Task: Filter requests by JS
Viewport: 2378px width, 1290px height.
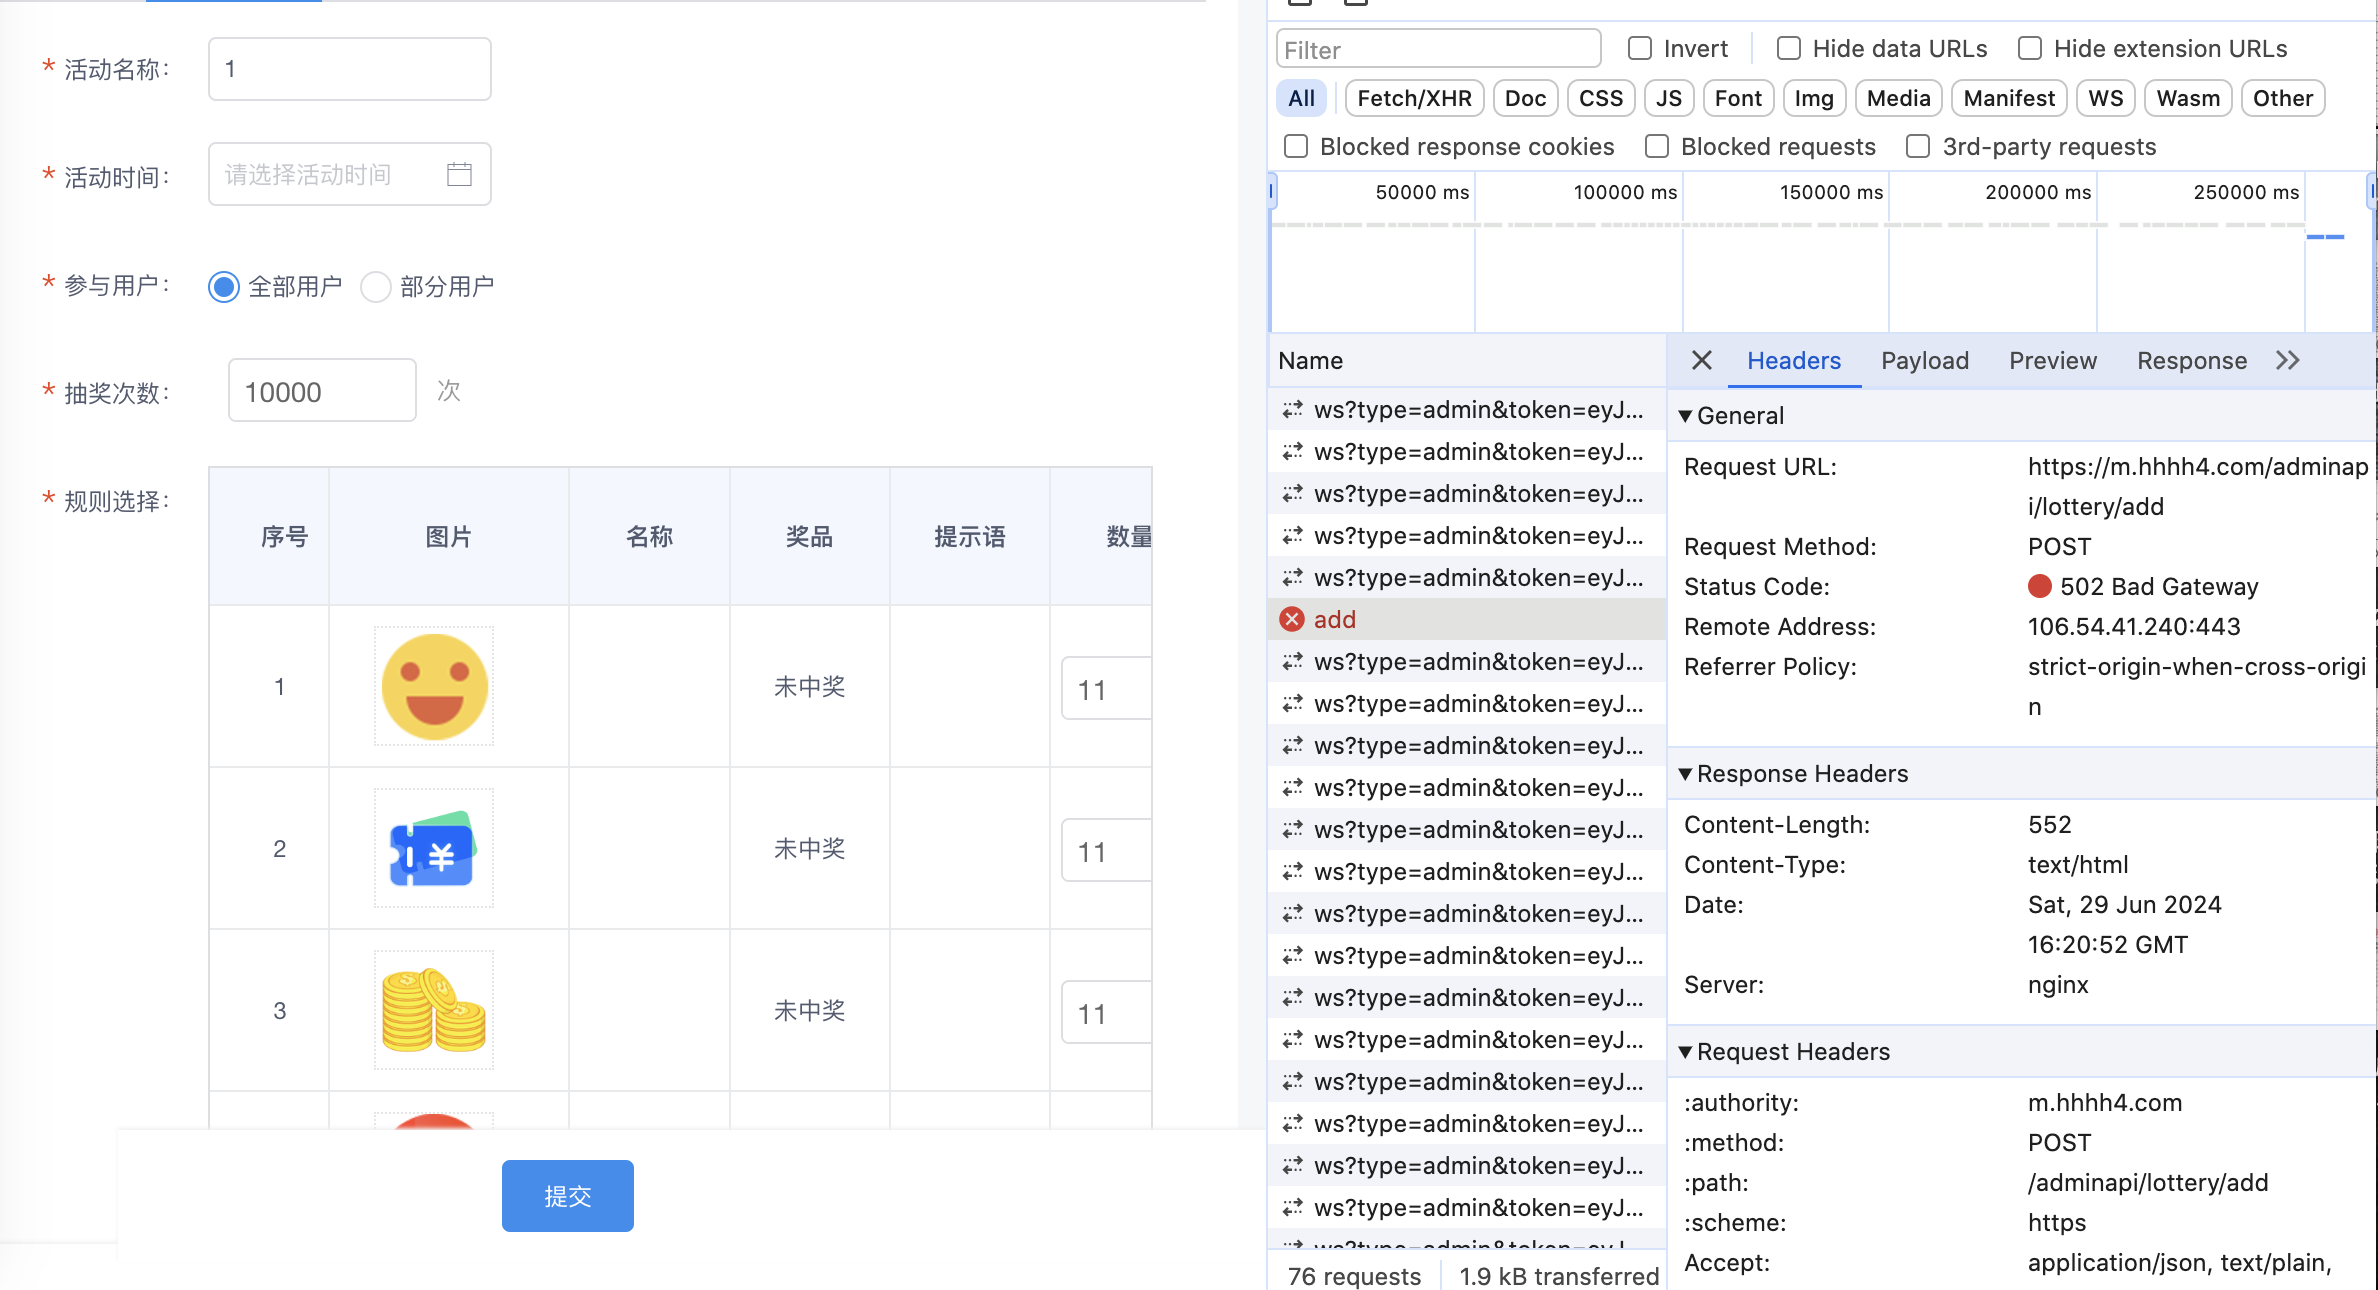Action: coord(1669,98)
